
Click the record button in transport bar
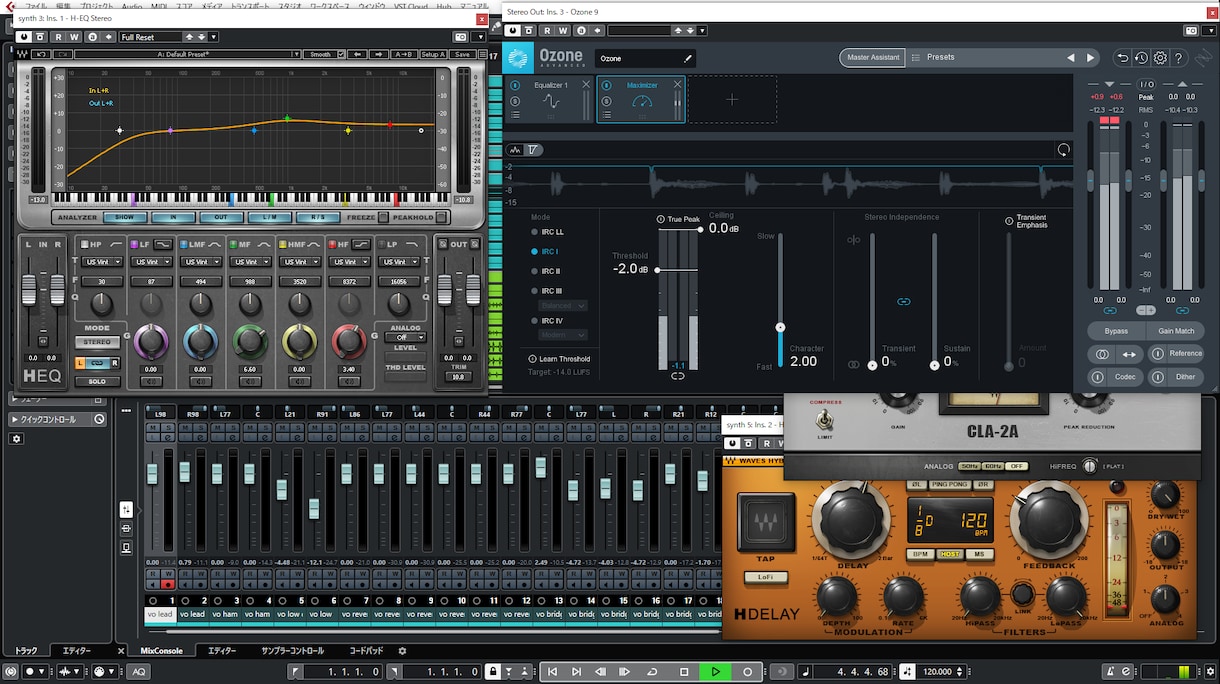pos(747,672)
